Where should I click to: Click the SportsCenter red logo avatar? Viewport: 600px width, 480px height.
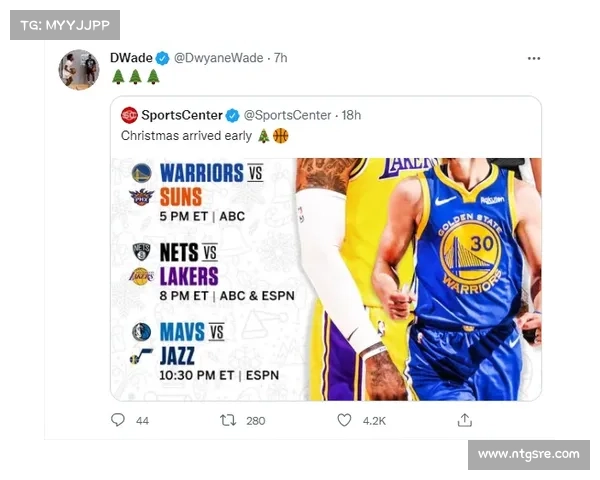tap(129, 115)
